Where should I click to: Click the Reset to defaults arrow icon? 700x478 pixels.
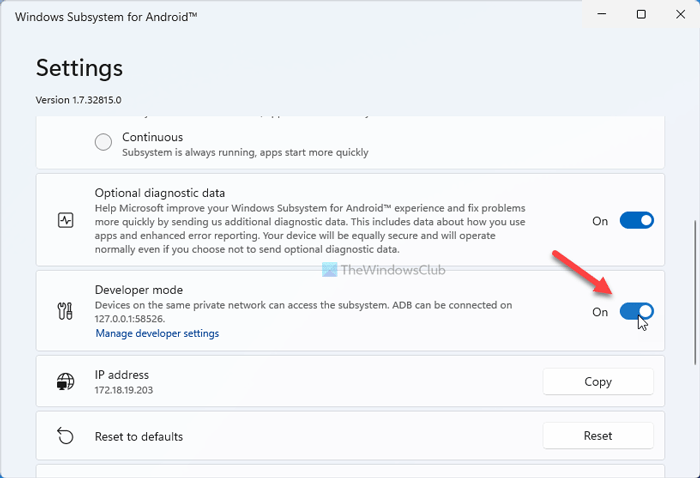pos(66,436)
